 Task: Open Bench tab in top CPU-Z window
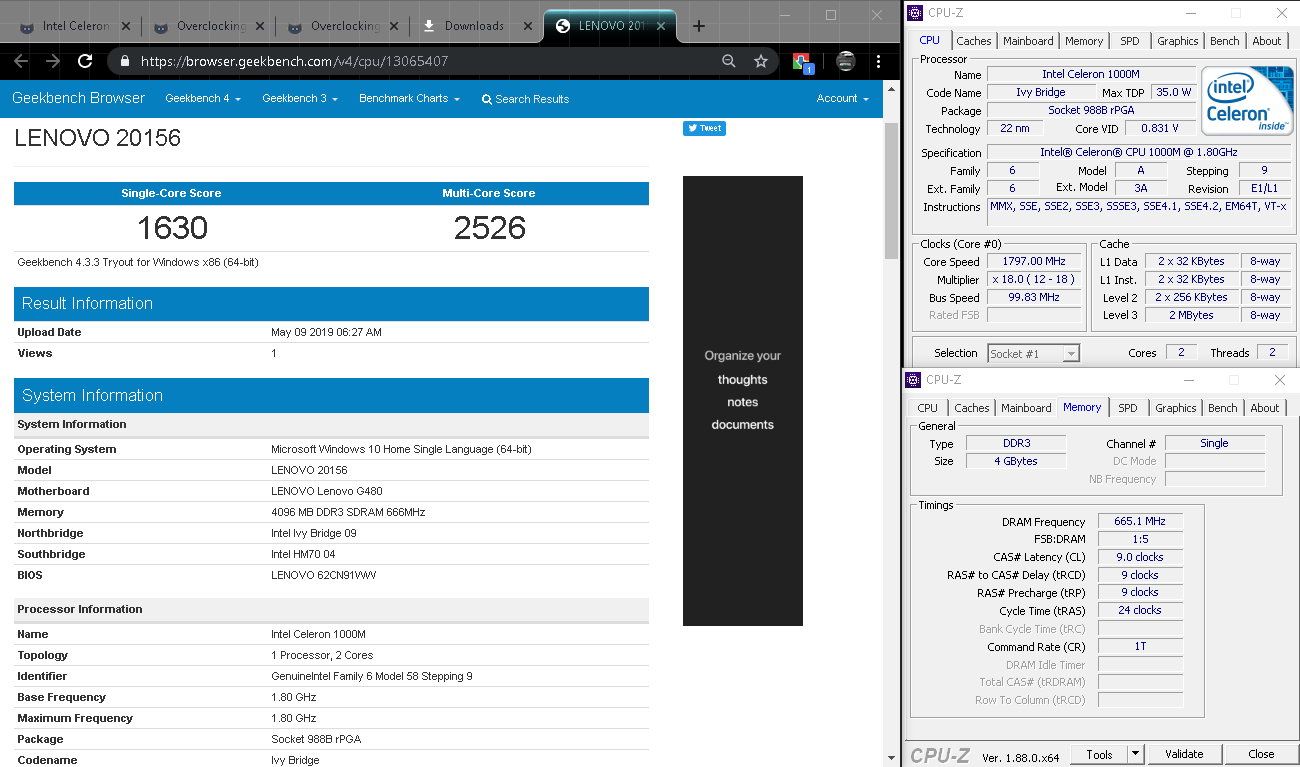point(1225,41)
